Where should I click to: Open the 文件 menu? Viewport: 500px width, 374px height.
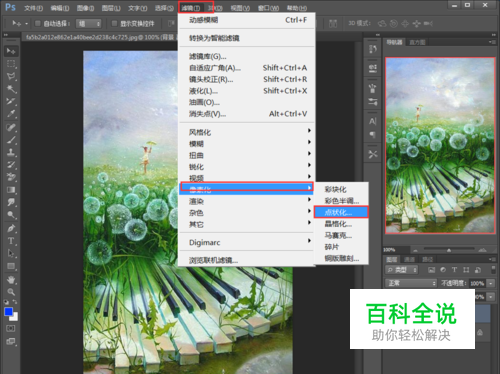coord(33,8)
